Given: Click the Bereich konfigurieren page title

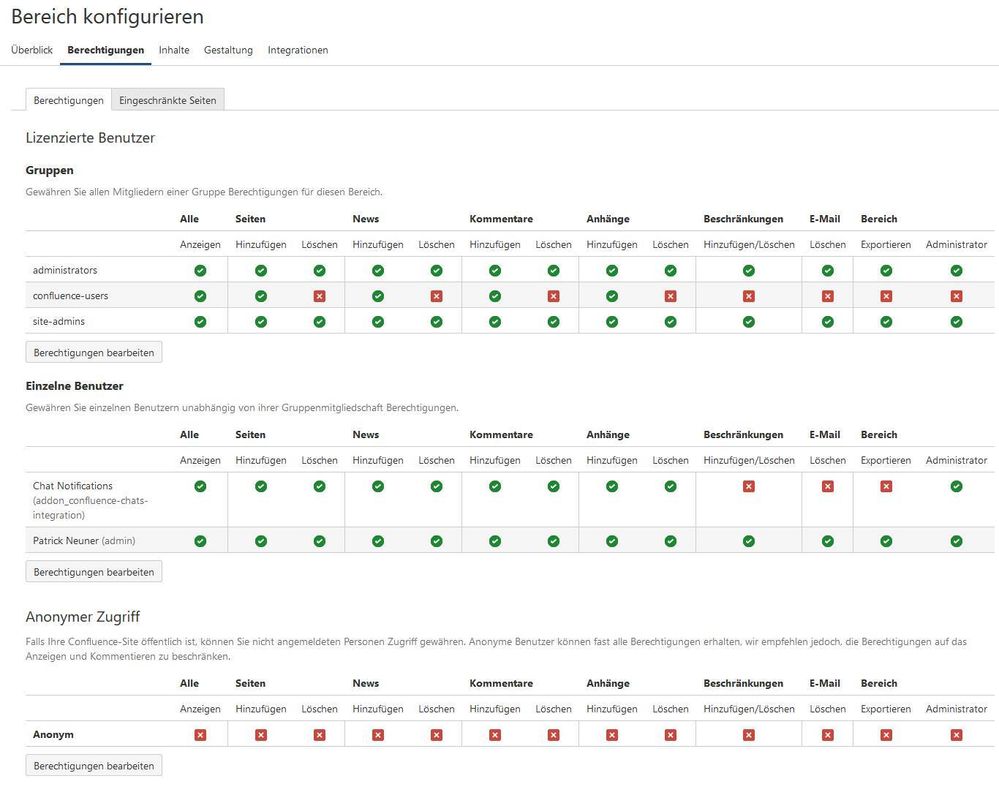Looking at the screenshot, I should [108, 17].
